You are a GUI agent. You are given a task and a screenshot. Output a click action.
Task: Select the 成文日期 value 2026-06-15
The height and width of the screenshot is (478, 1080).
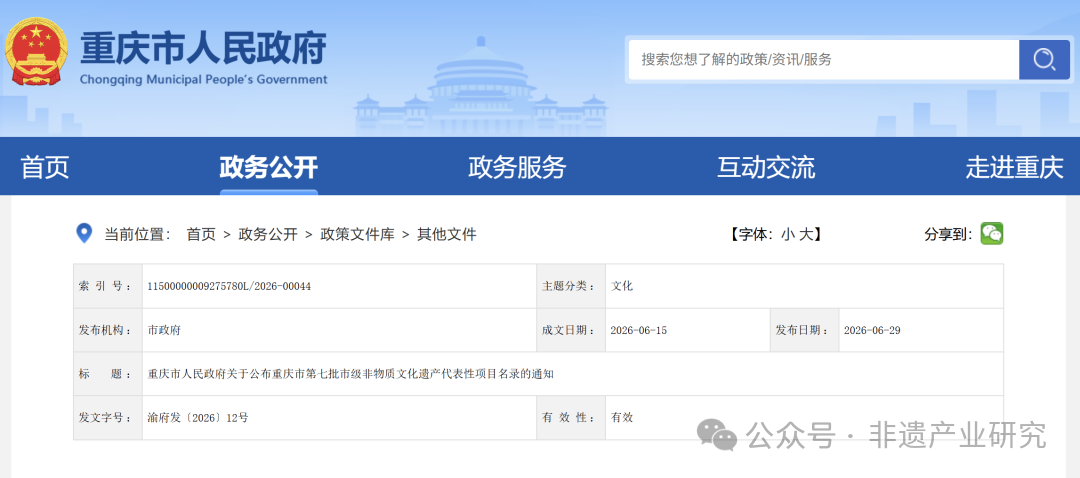point(638,330)
